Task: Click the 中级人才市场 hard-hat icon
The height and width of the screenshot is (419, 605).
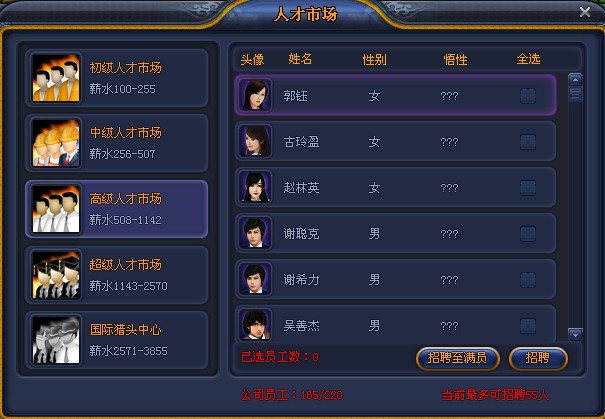Action: tap(56, 143)
